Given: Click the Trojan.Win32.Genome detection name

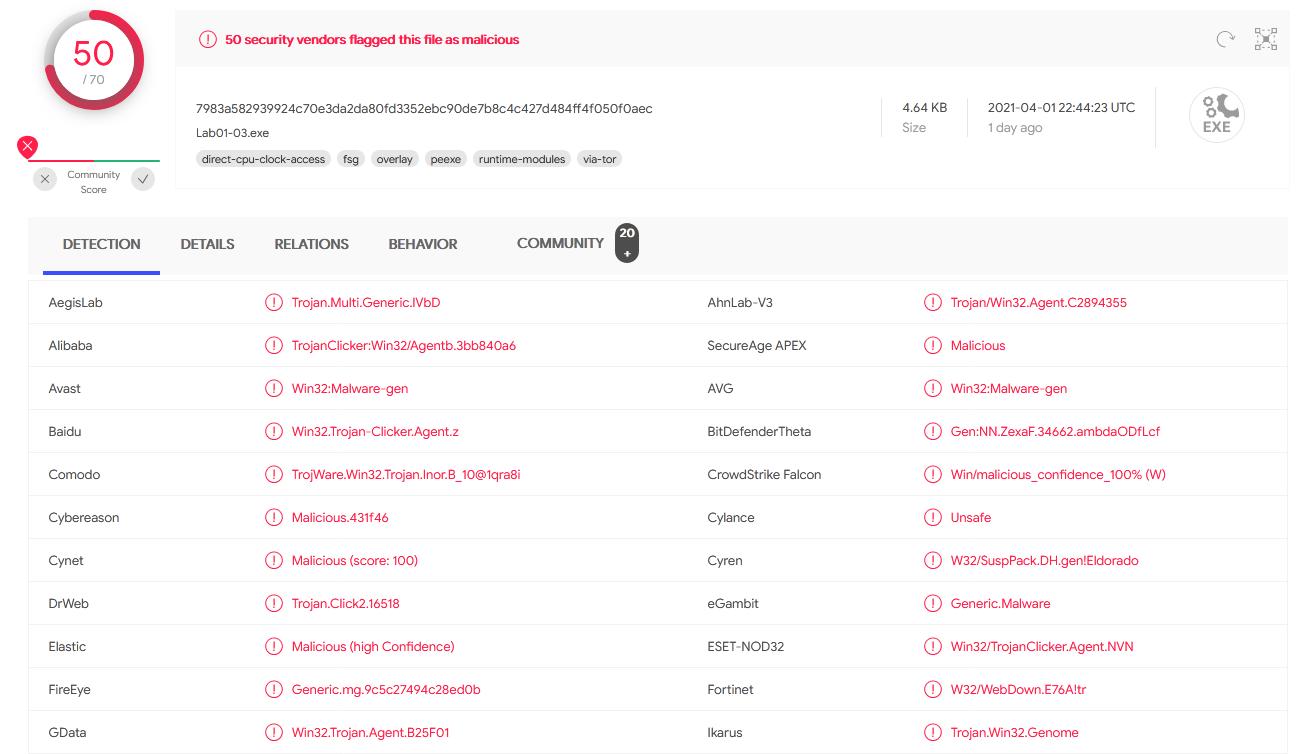Looking at the screenshot, I should [1015, 732].
